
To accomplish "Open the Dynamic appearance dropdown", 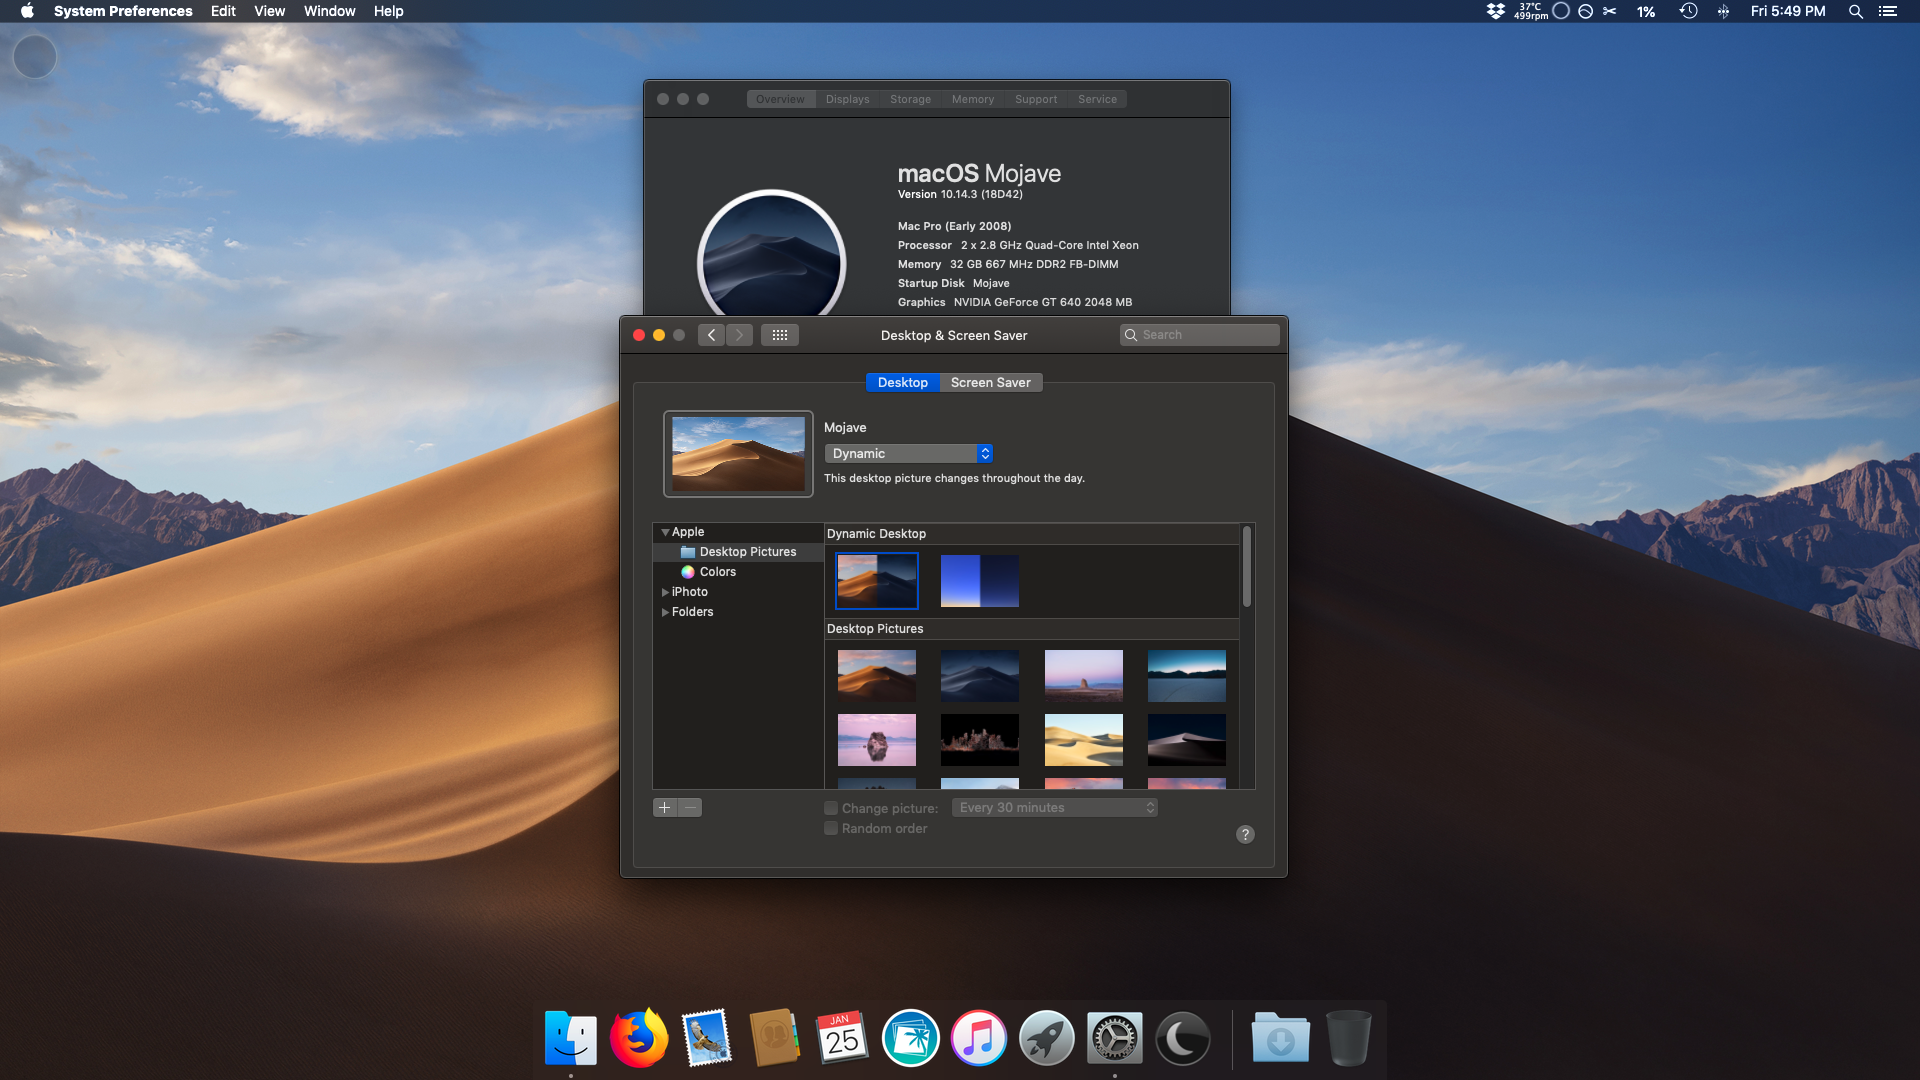I will tap(908, 454).
